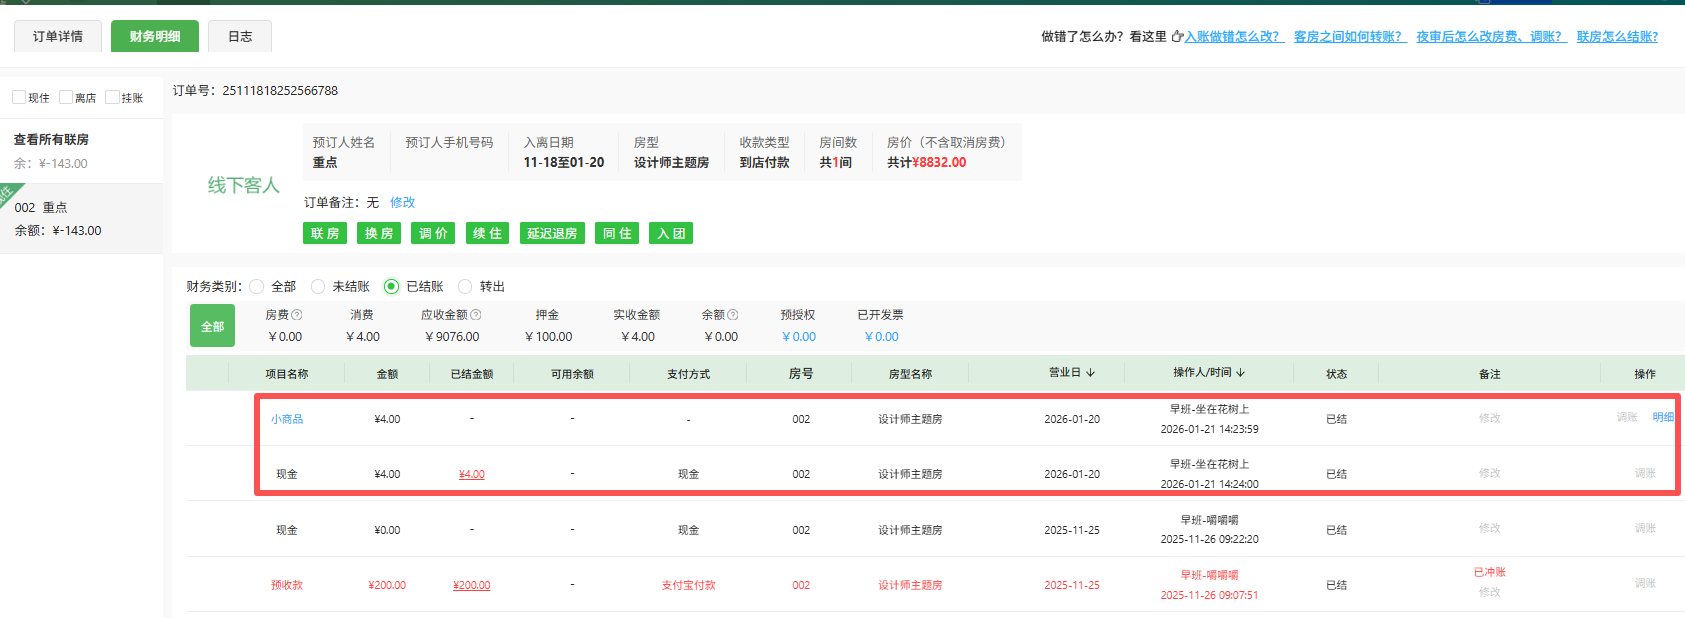Image resolution: width=1685 pixels, height=618 pixels.
Task: Open 明细 for the 小商品 row
Action: pos(1662,418)
